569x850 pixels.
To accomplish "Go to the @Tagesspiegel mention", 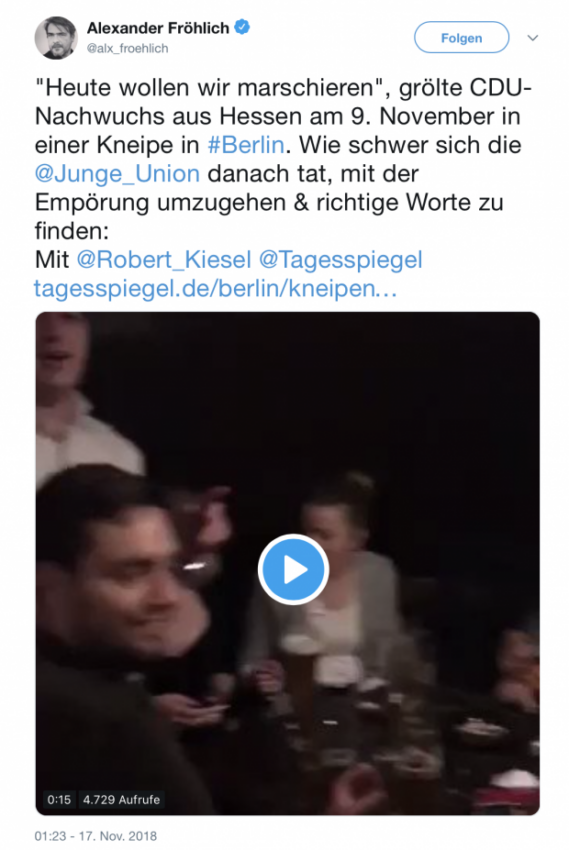I will (340, 260).
